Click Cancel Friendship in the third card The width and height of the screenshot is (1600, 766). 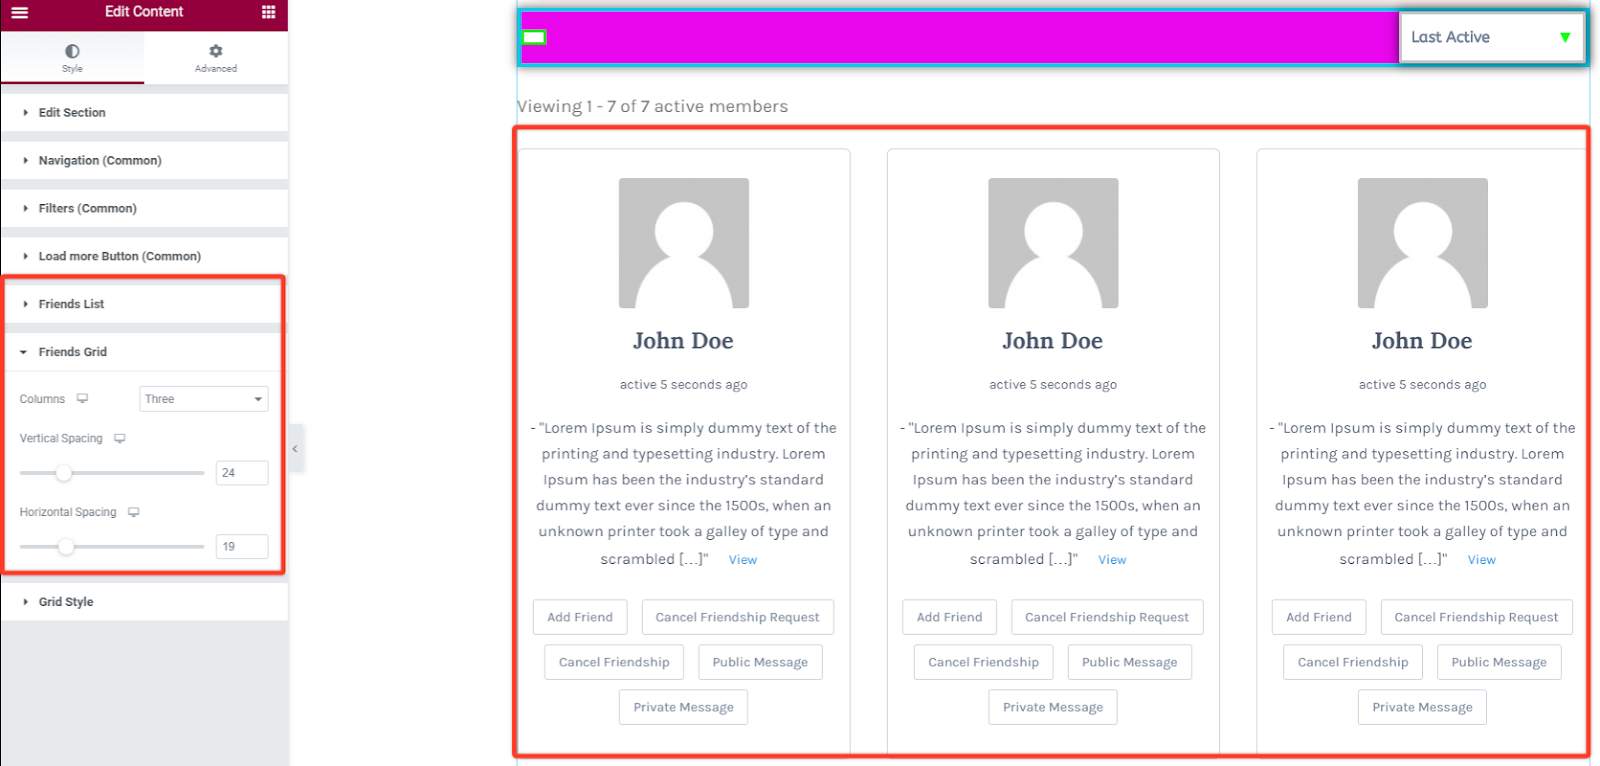1353,662
